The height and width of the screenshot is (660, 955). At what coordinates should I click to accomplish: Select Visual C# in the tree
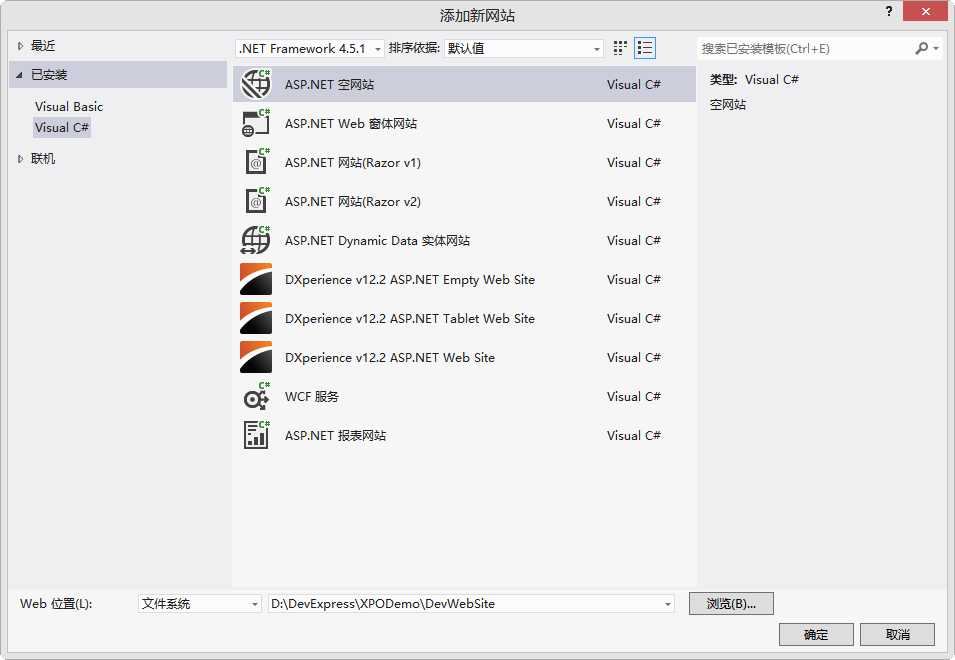click(x=62, y=127)
